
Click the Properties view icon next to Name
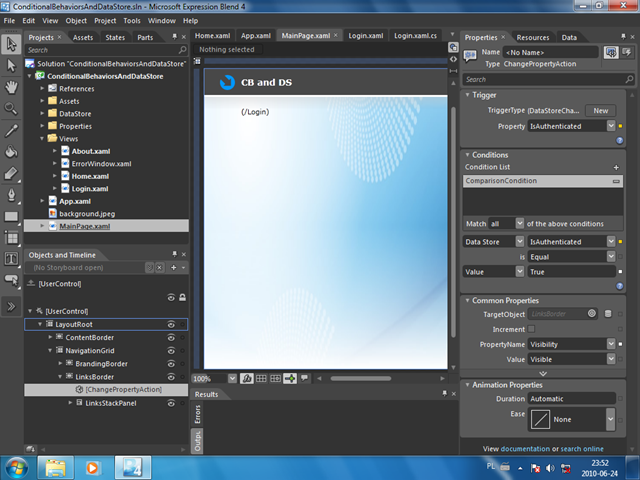pyautogui.click(x=611, y=52)
